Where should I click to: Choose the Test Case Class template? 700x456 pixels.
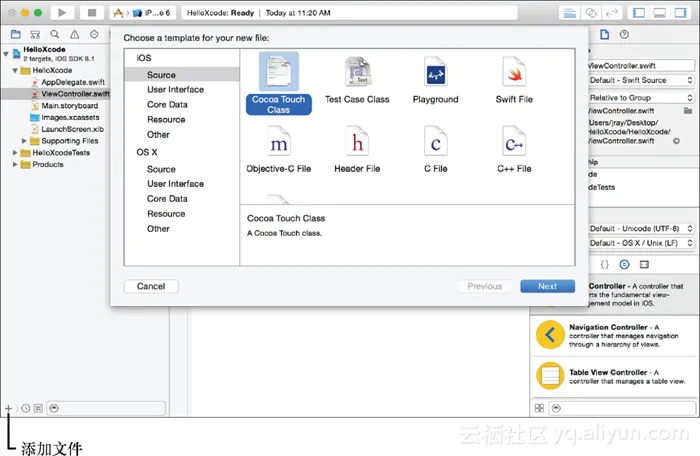pos(357,80)
